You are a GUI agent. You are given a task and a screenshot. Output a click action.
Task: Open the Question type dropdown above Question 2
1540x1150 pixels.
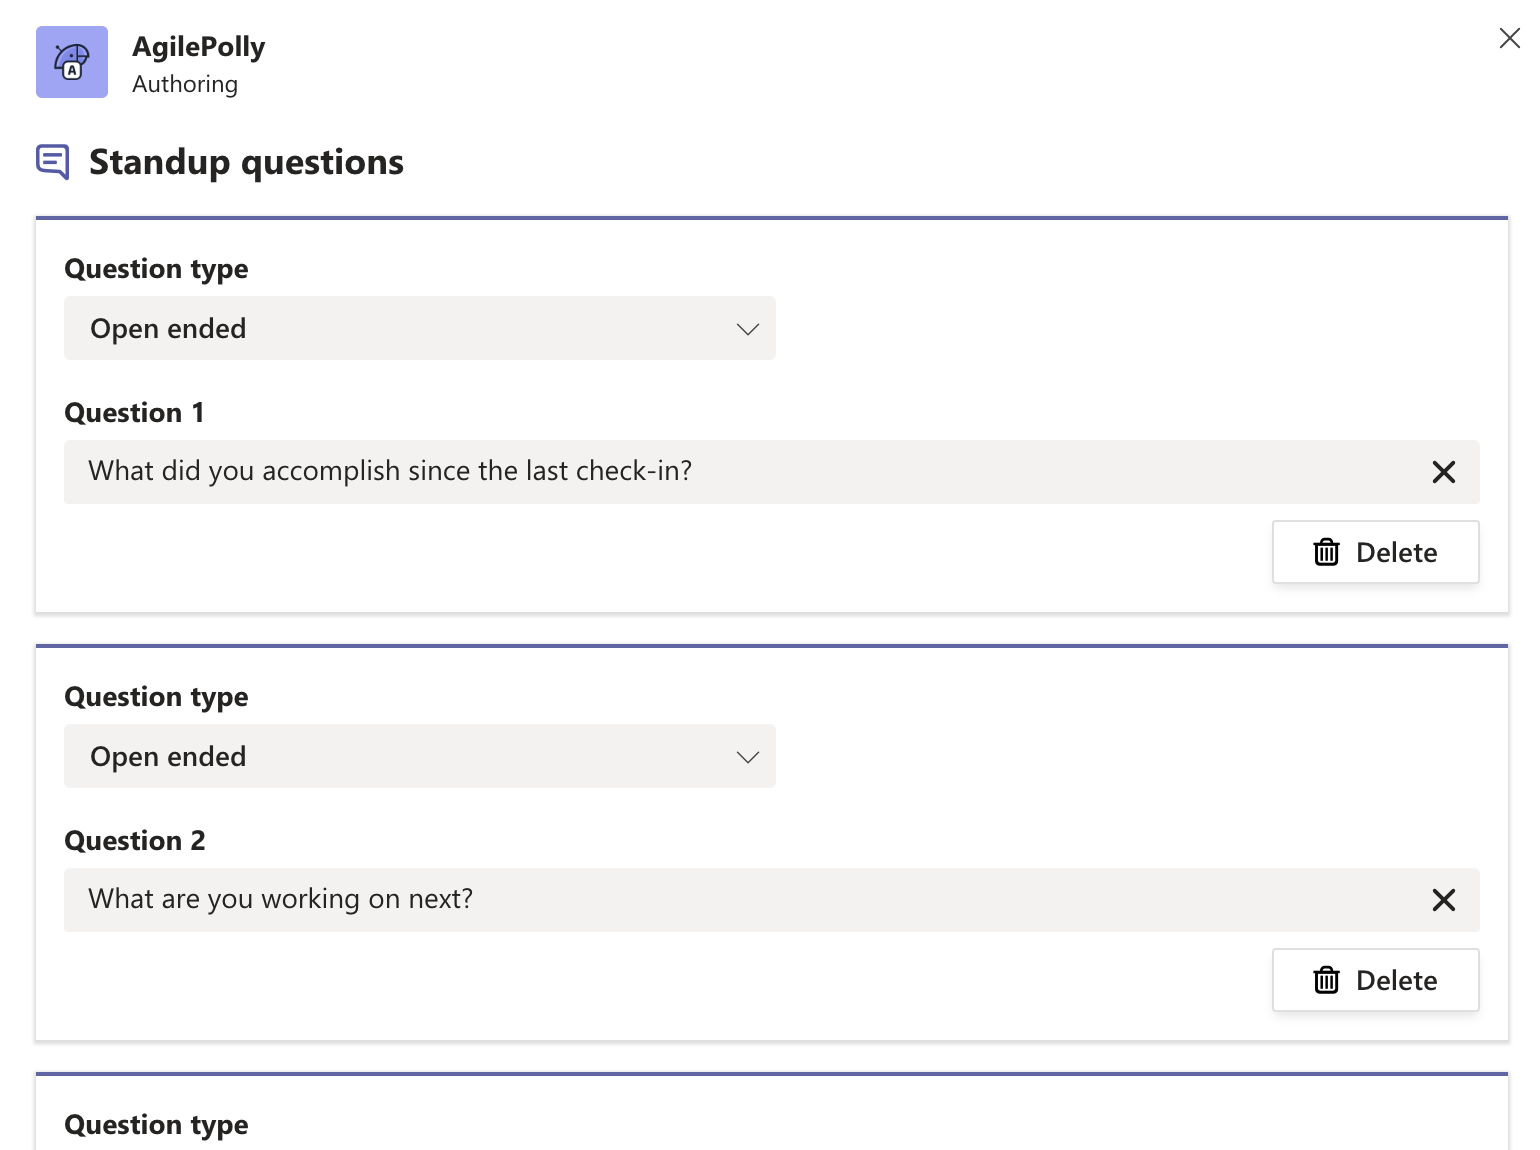tap(420, 756)
